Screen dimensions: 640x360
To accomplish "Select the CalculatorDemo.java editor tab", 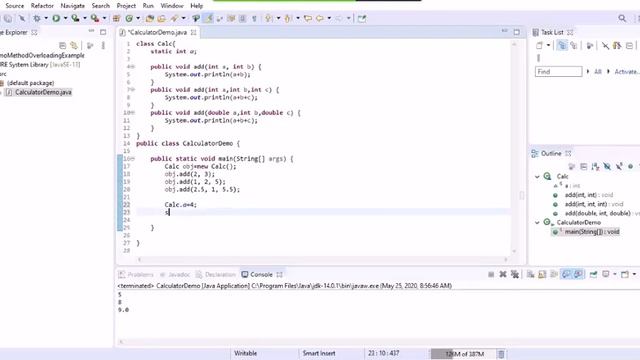I will tap(158, 32).
